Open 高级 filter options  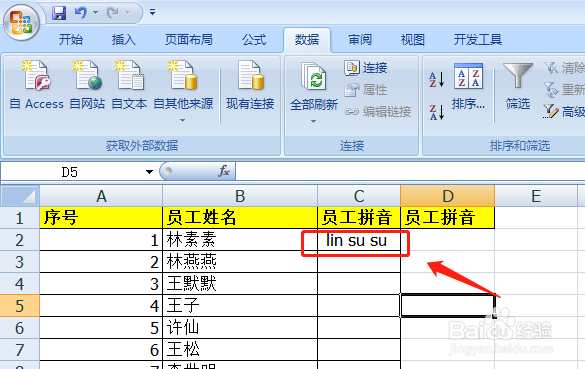[564, 111]
